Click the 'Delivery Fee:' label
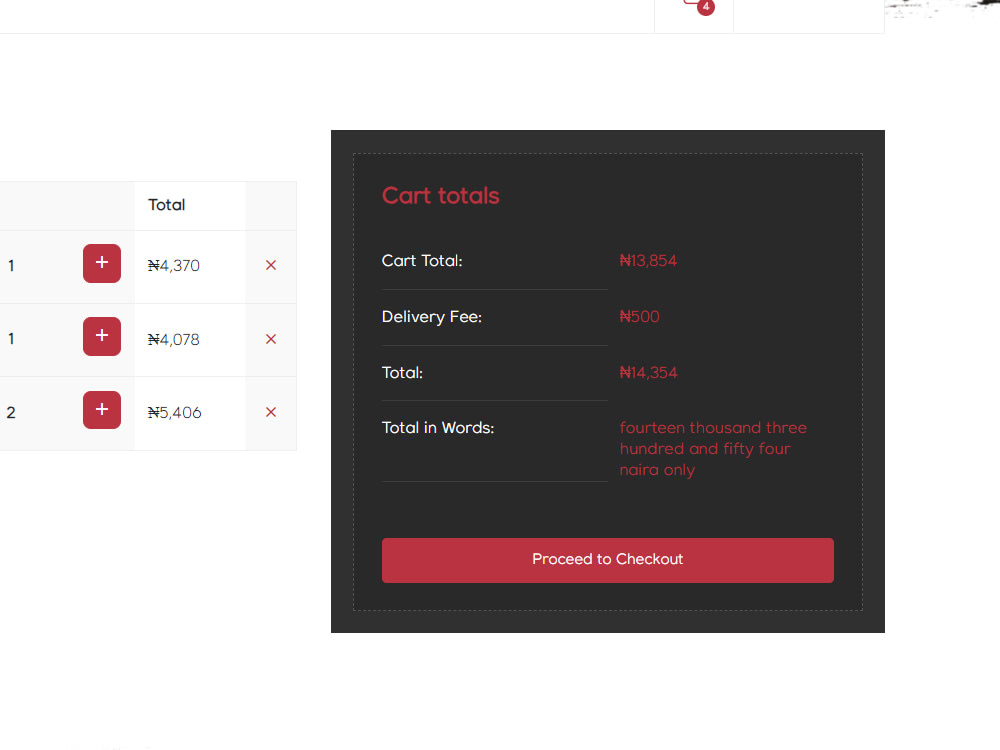Image resolution: width=1000 pixels, height=750 pixels. [x=432, y=317]
